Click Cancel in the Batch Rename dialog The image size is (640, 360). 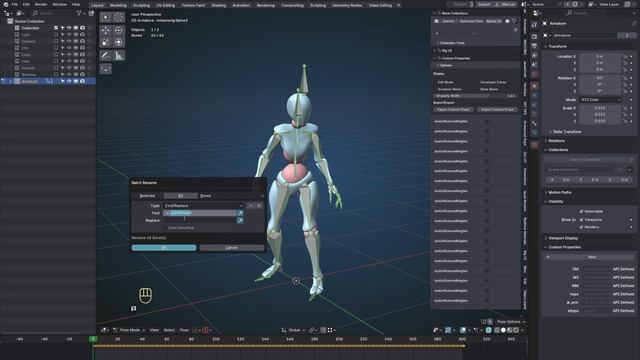231,248
